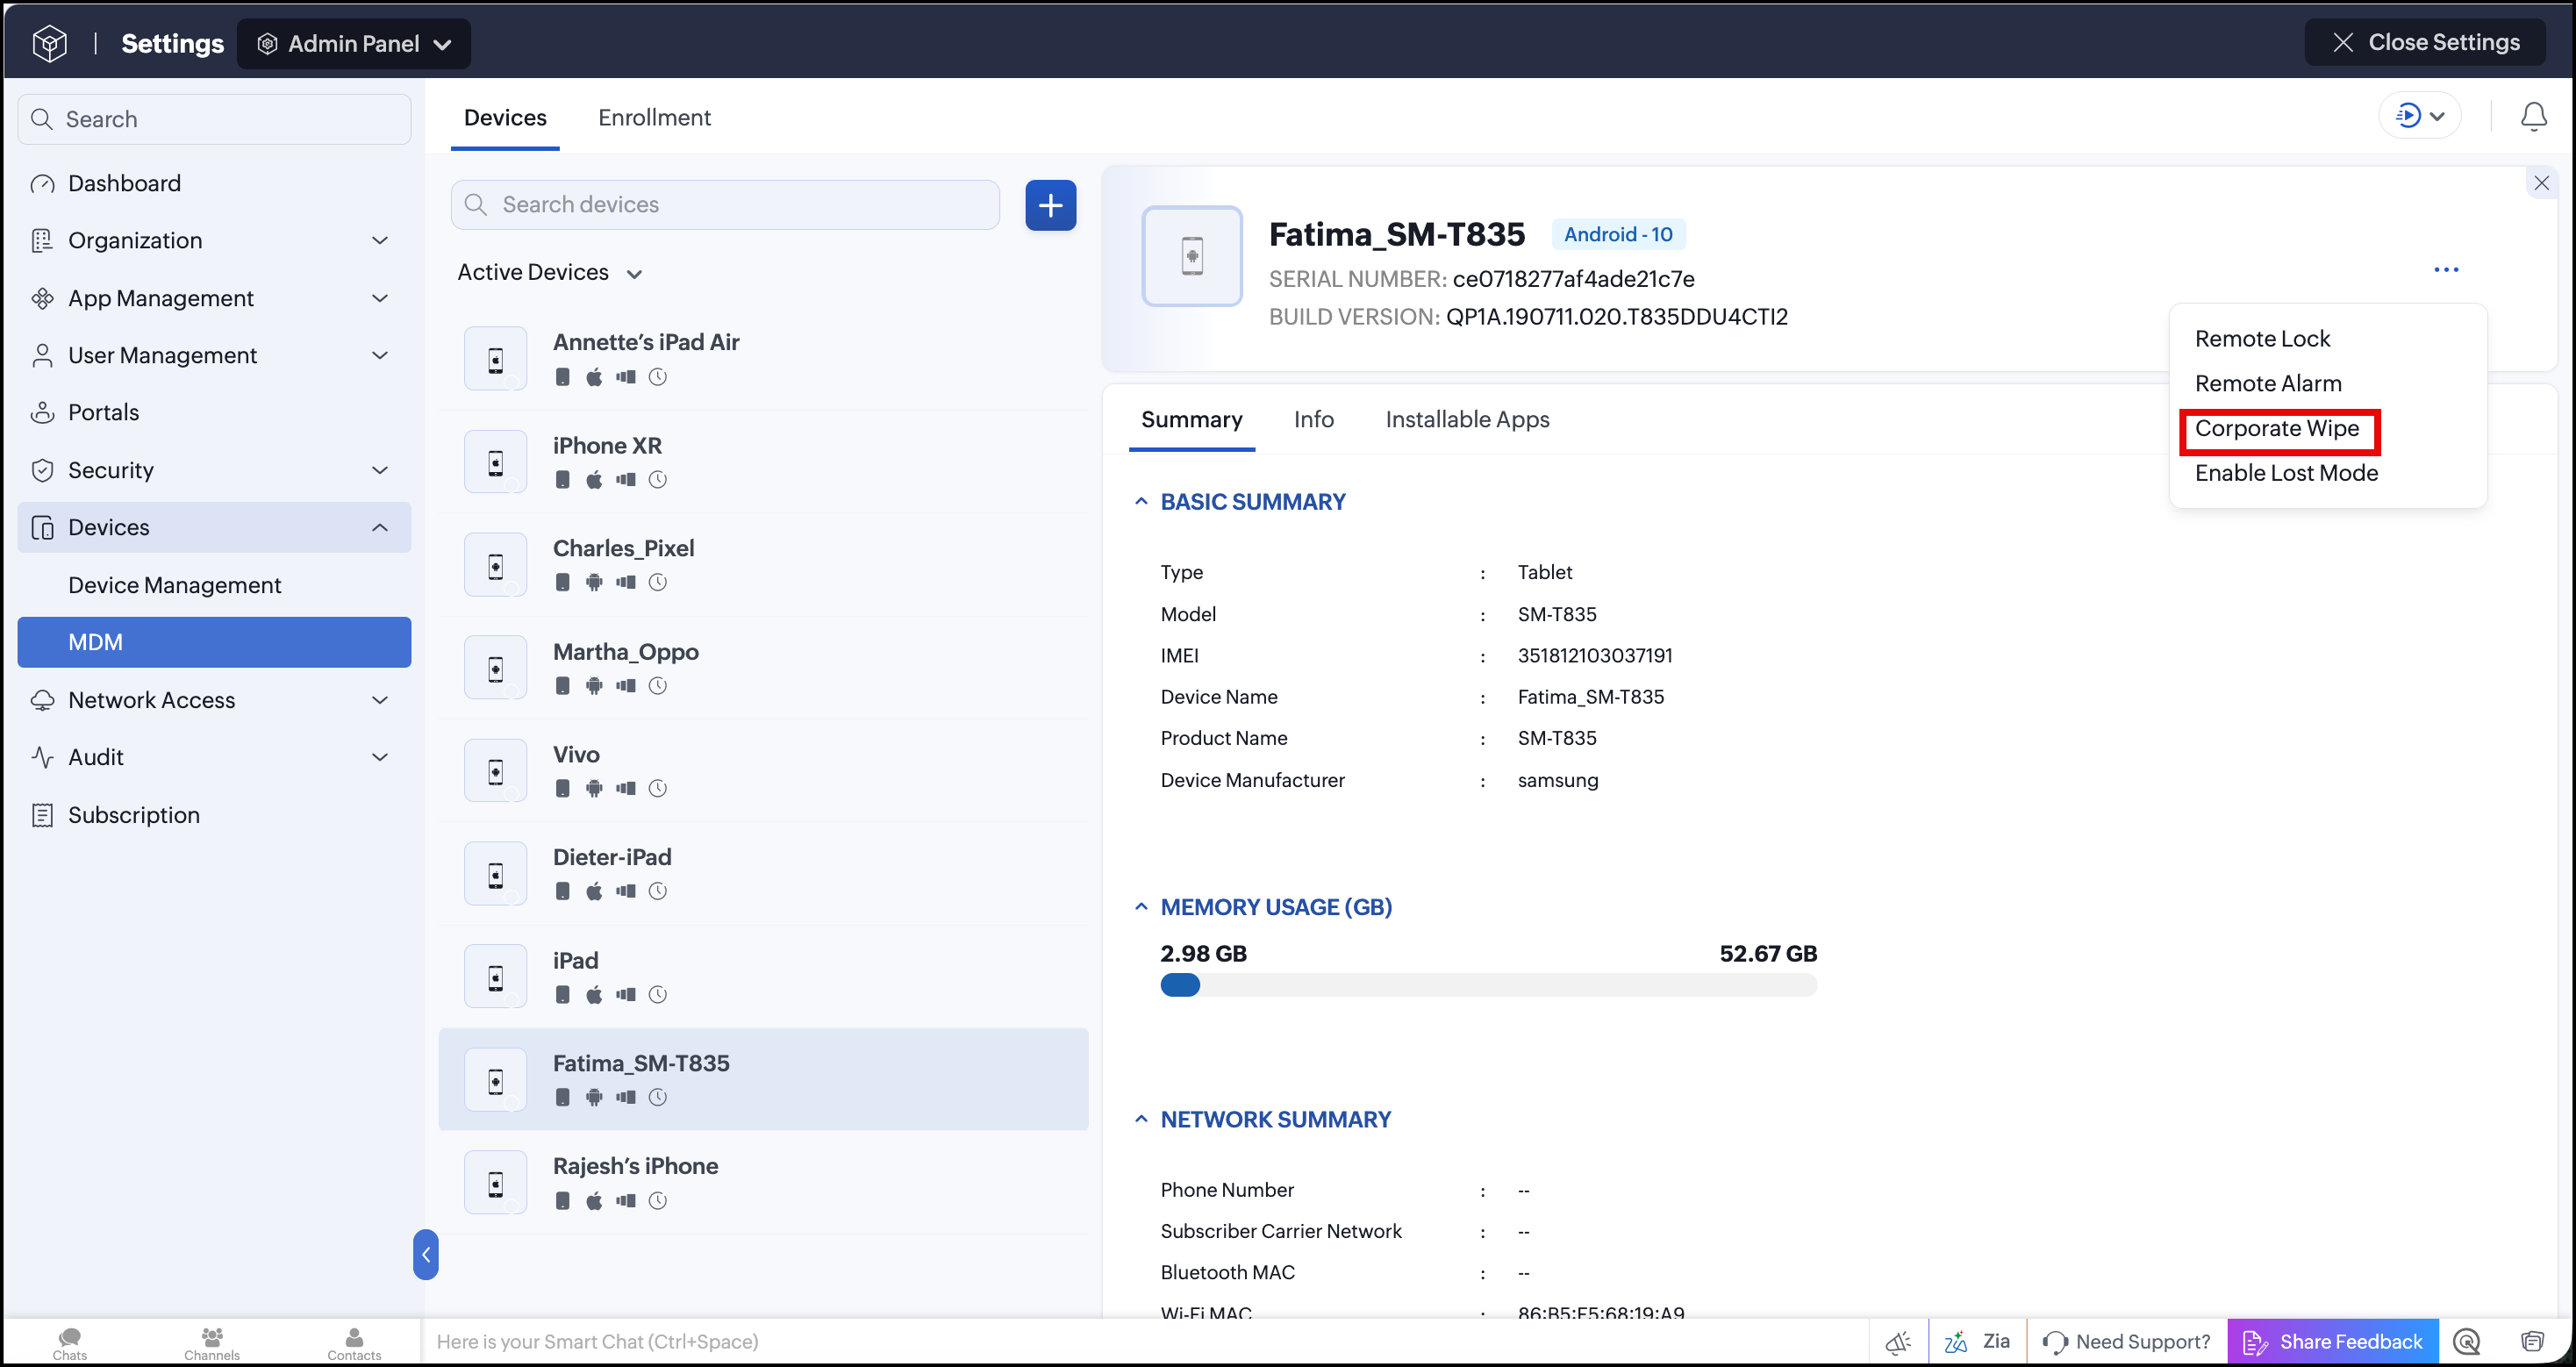This screenshot has width=2576, height=1367.
Task: Choose Remote Alarm from the menu
Action: tap(2268, 384)
